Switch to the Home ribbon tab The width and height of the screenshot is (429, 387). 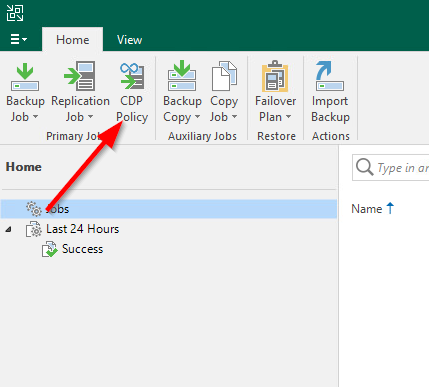point(73,40)
